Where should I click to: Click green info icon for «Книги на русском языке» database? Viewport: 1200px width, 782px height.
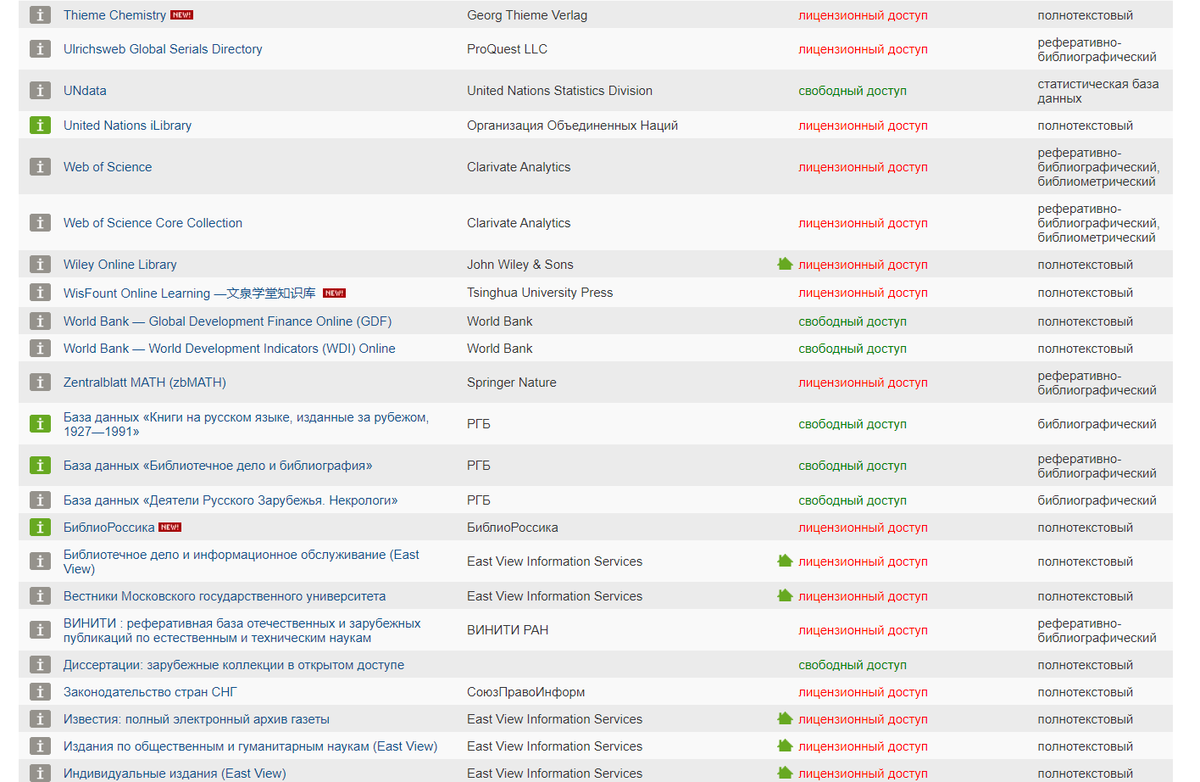[40, 424]
